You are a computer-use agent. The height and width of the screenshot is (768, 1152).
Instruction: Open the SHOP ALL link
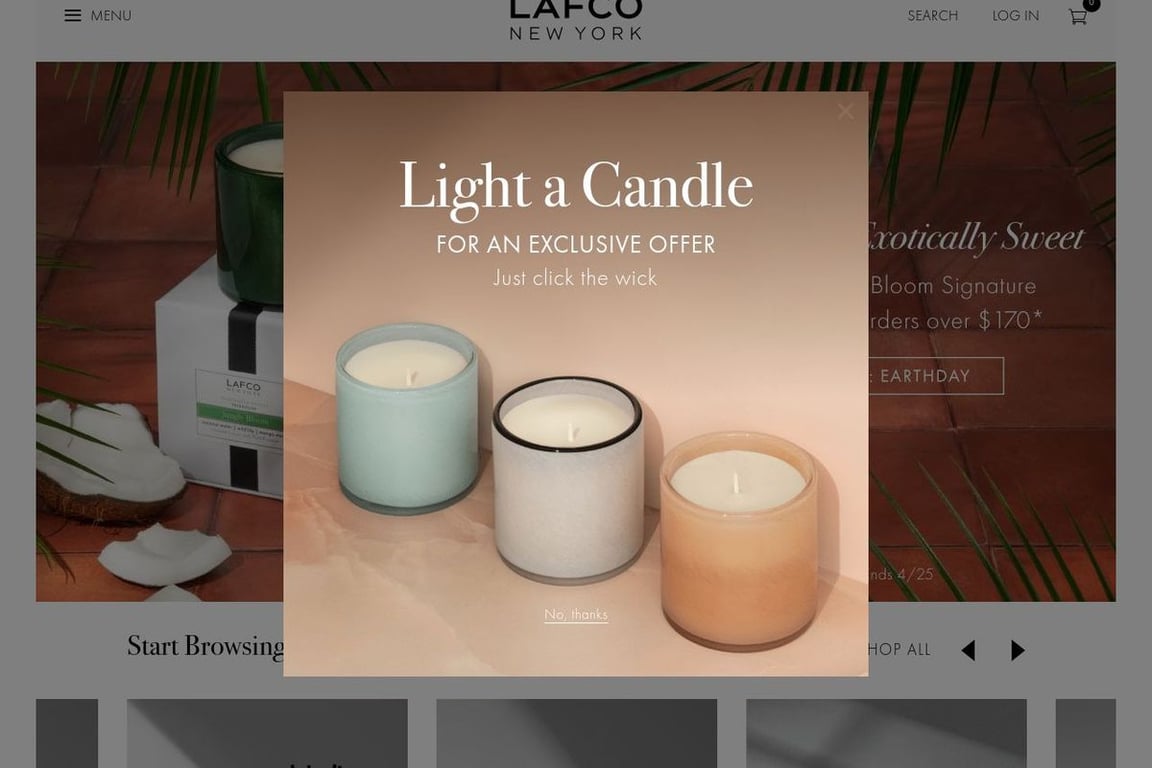click(x=899, y=650)
